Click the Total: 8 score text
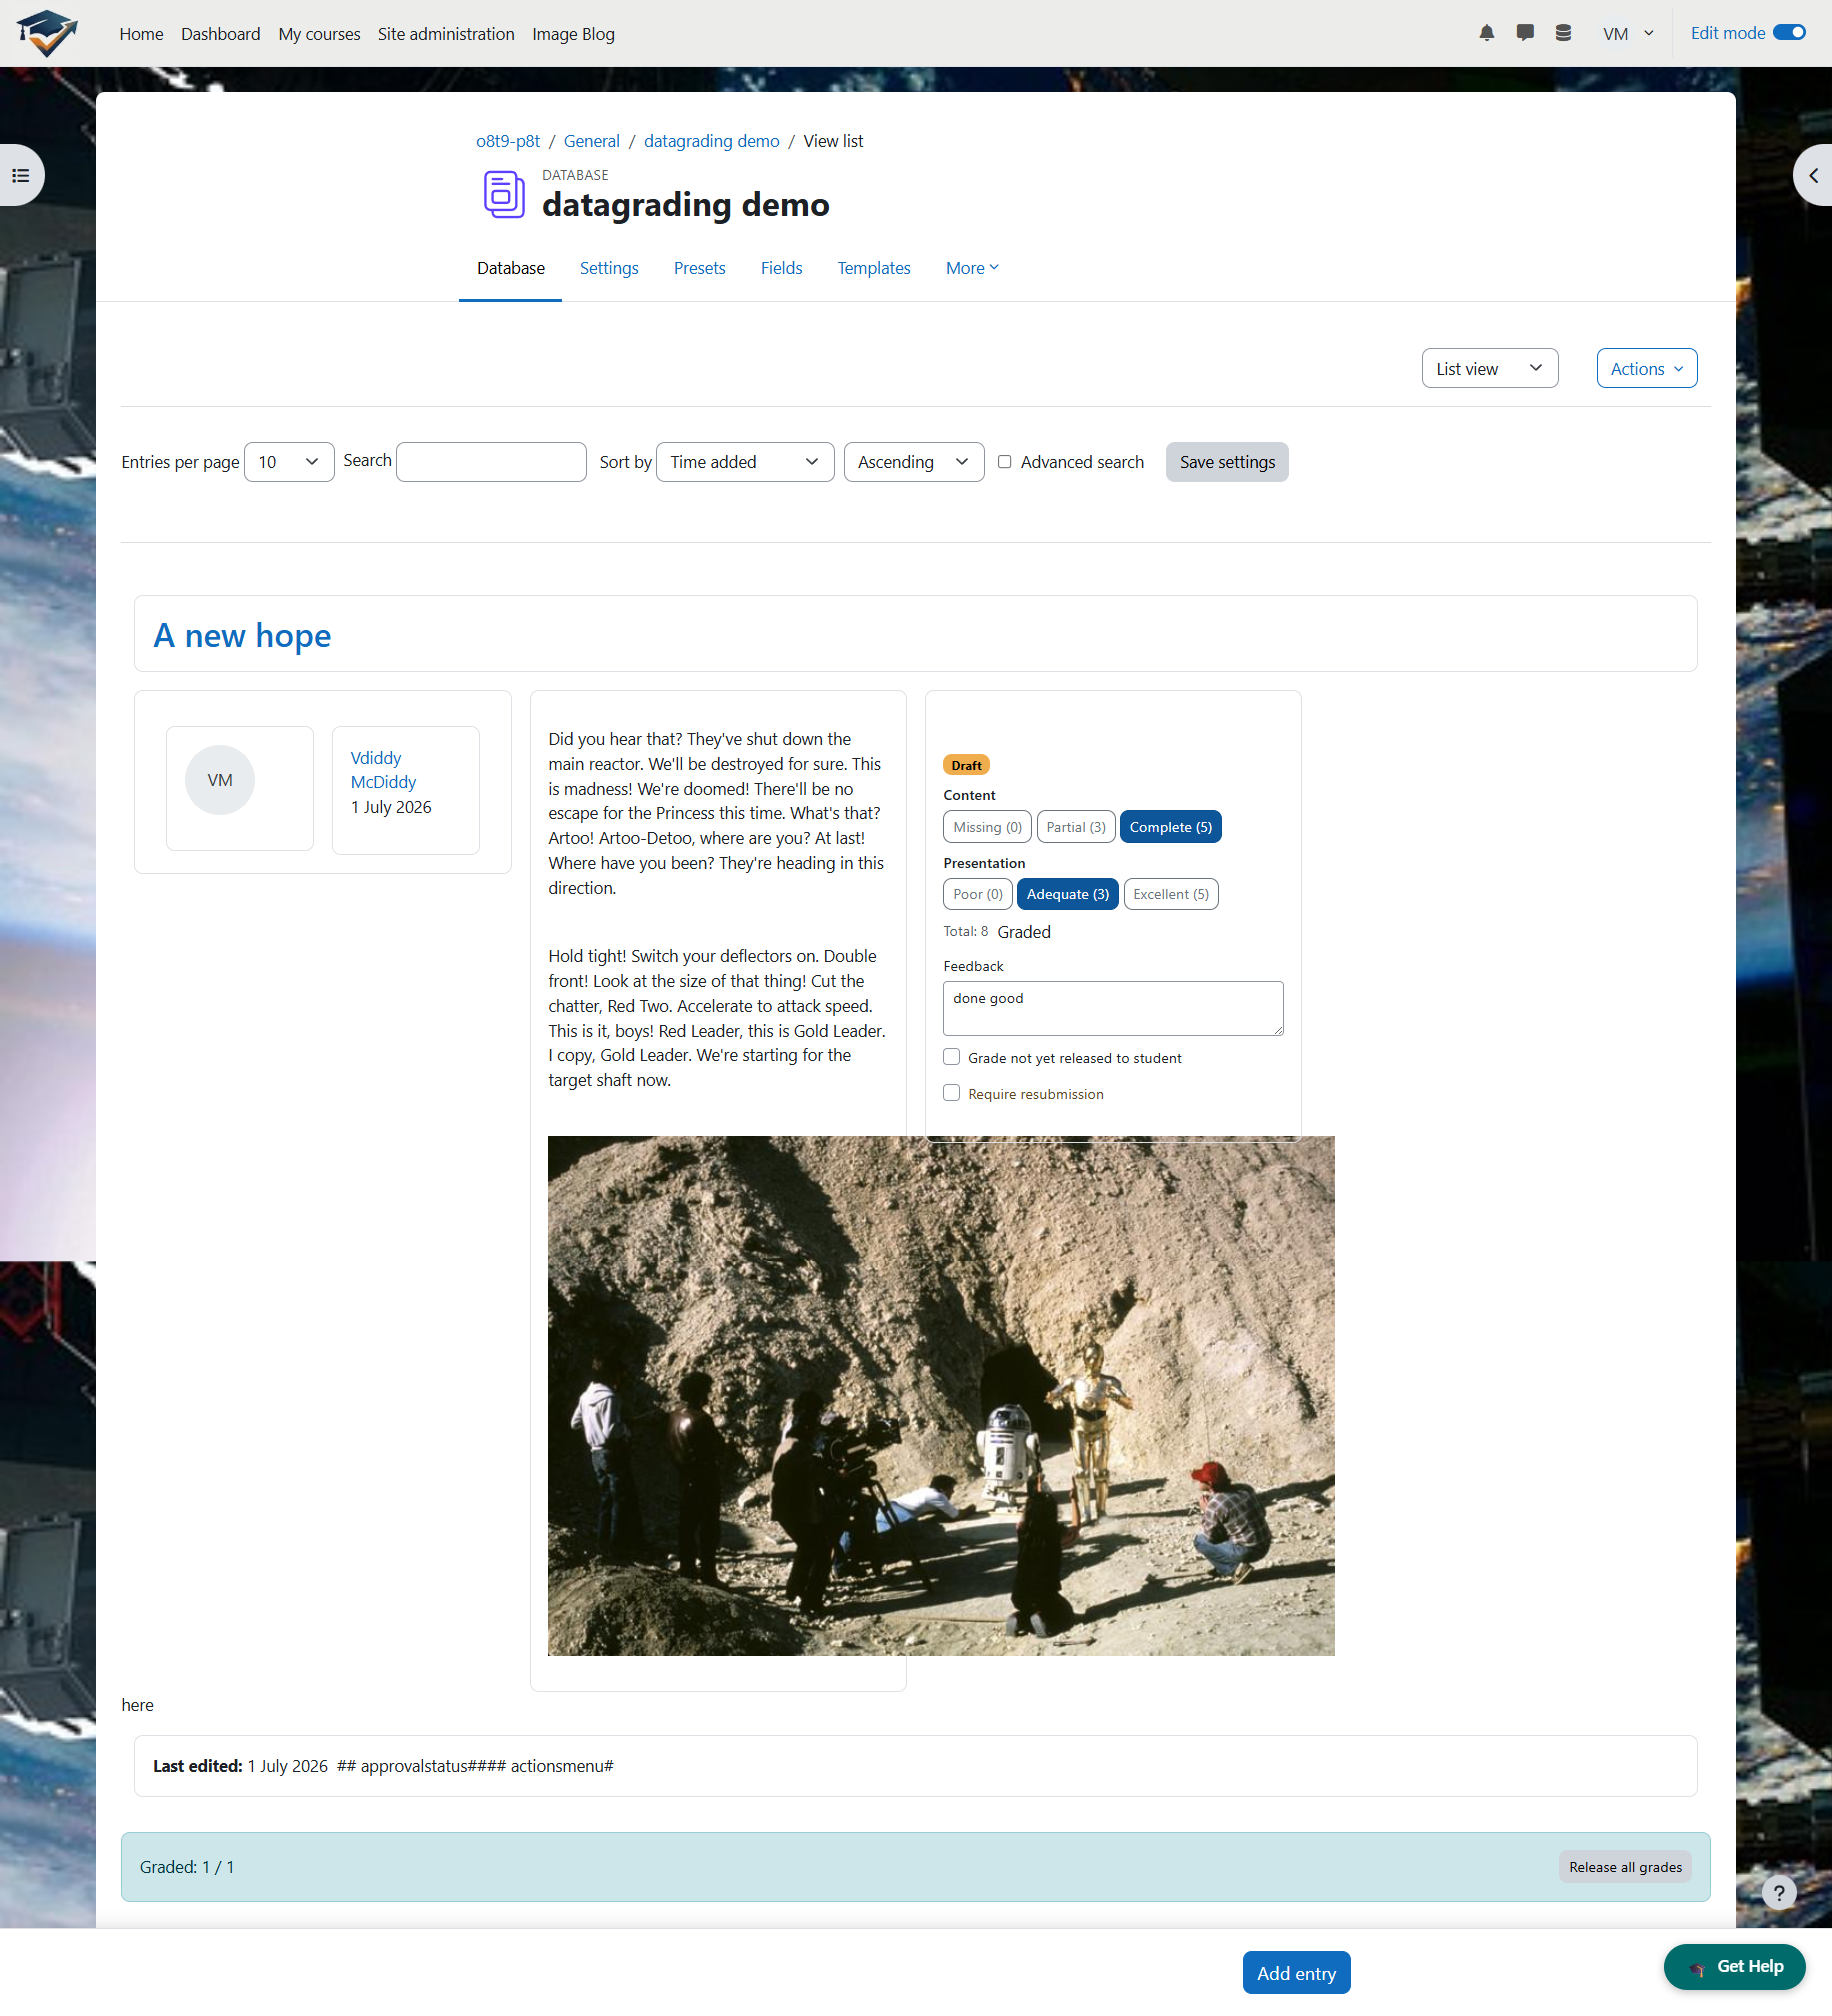The image size is (1832, 2016). [966, 931]
